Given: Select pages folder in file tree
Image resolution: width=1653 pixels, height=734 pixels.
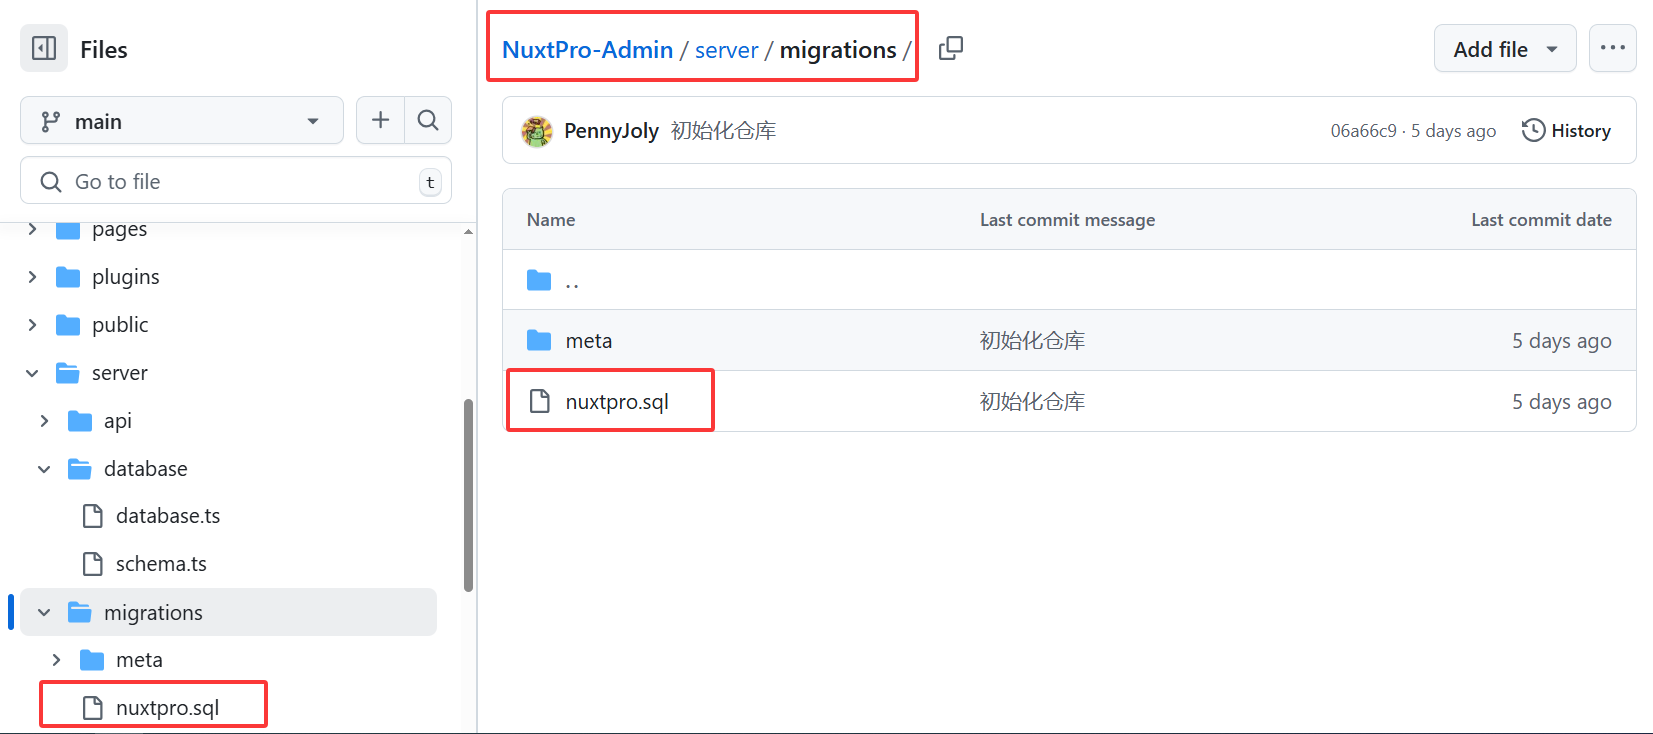Looking at the screenshot, I should tap(119, 229).
